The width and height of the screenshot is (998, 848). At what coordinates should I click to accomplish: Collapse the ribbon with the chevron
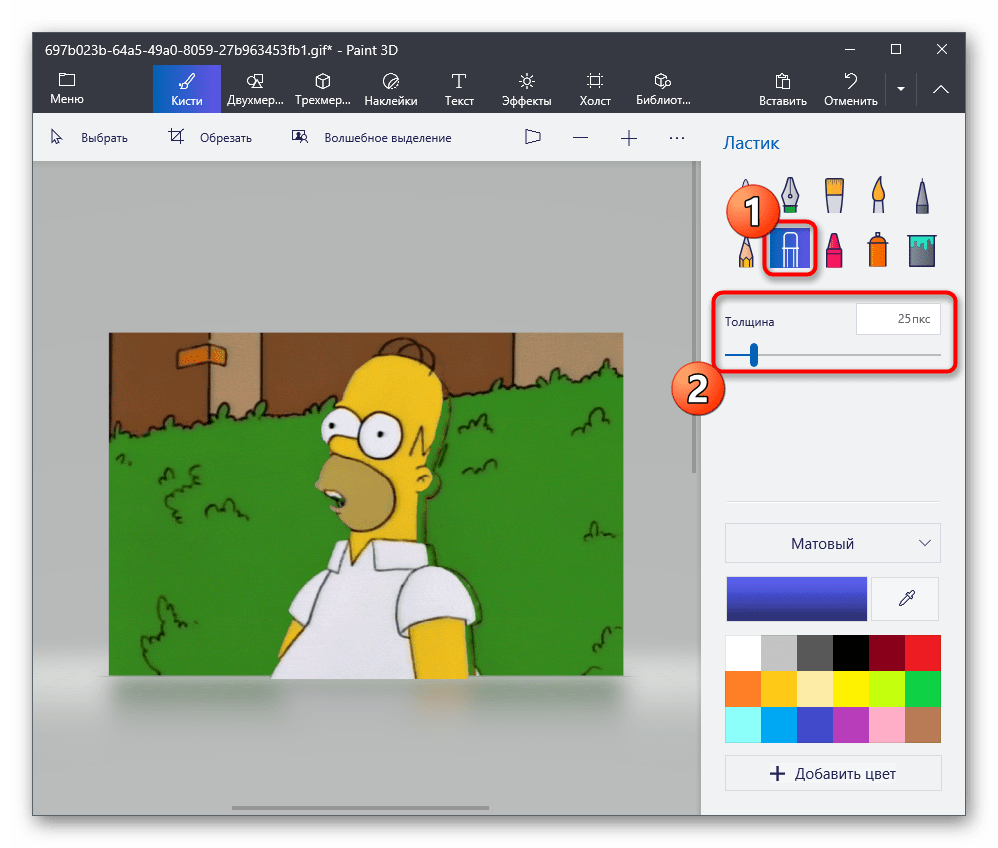(x=941, y=89)
